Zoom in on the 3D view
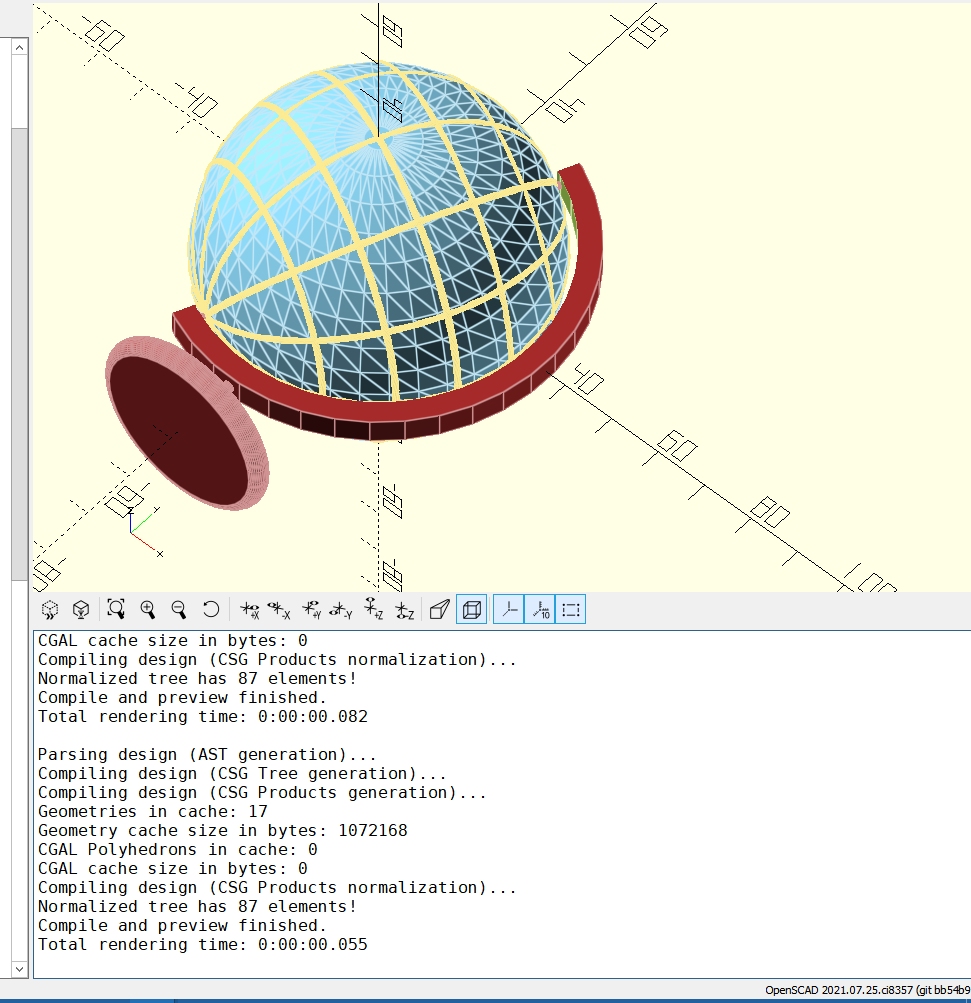 [148, 609]
